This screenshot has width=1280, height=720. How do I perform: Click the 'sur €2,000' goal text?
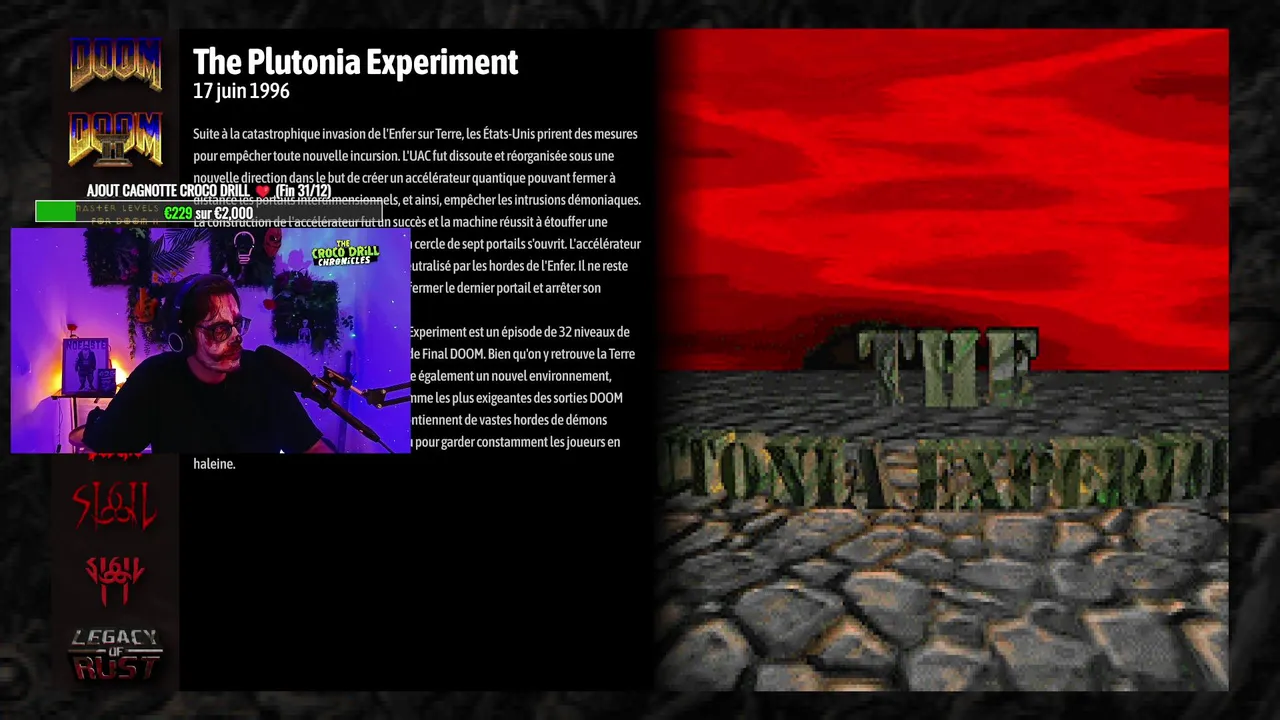[x=224, y=213]
